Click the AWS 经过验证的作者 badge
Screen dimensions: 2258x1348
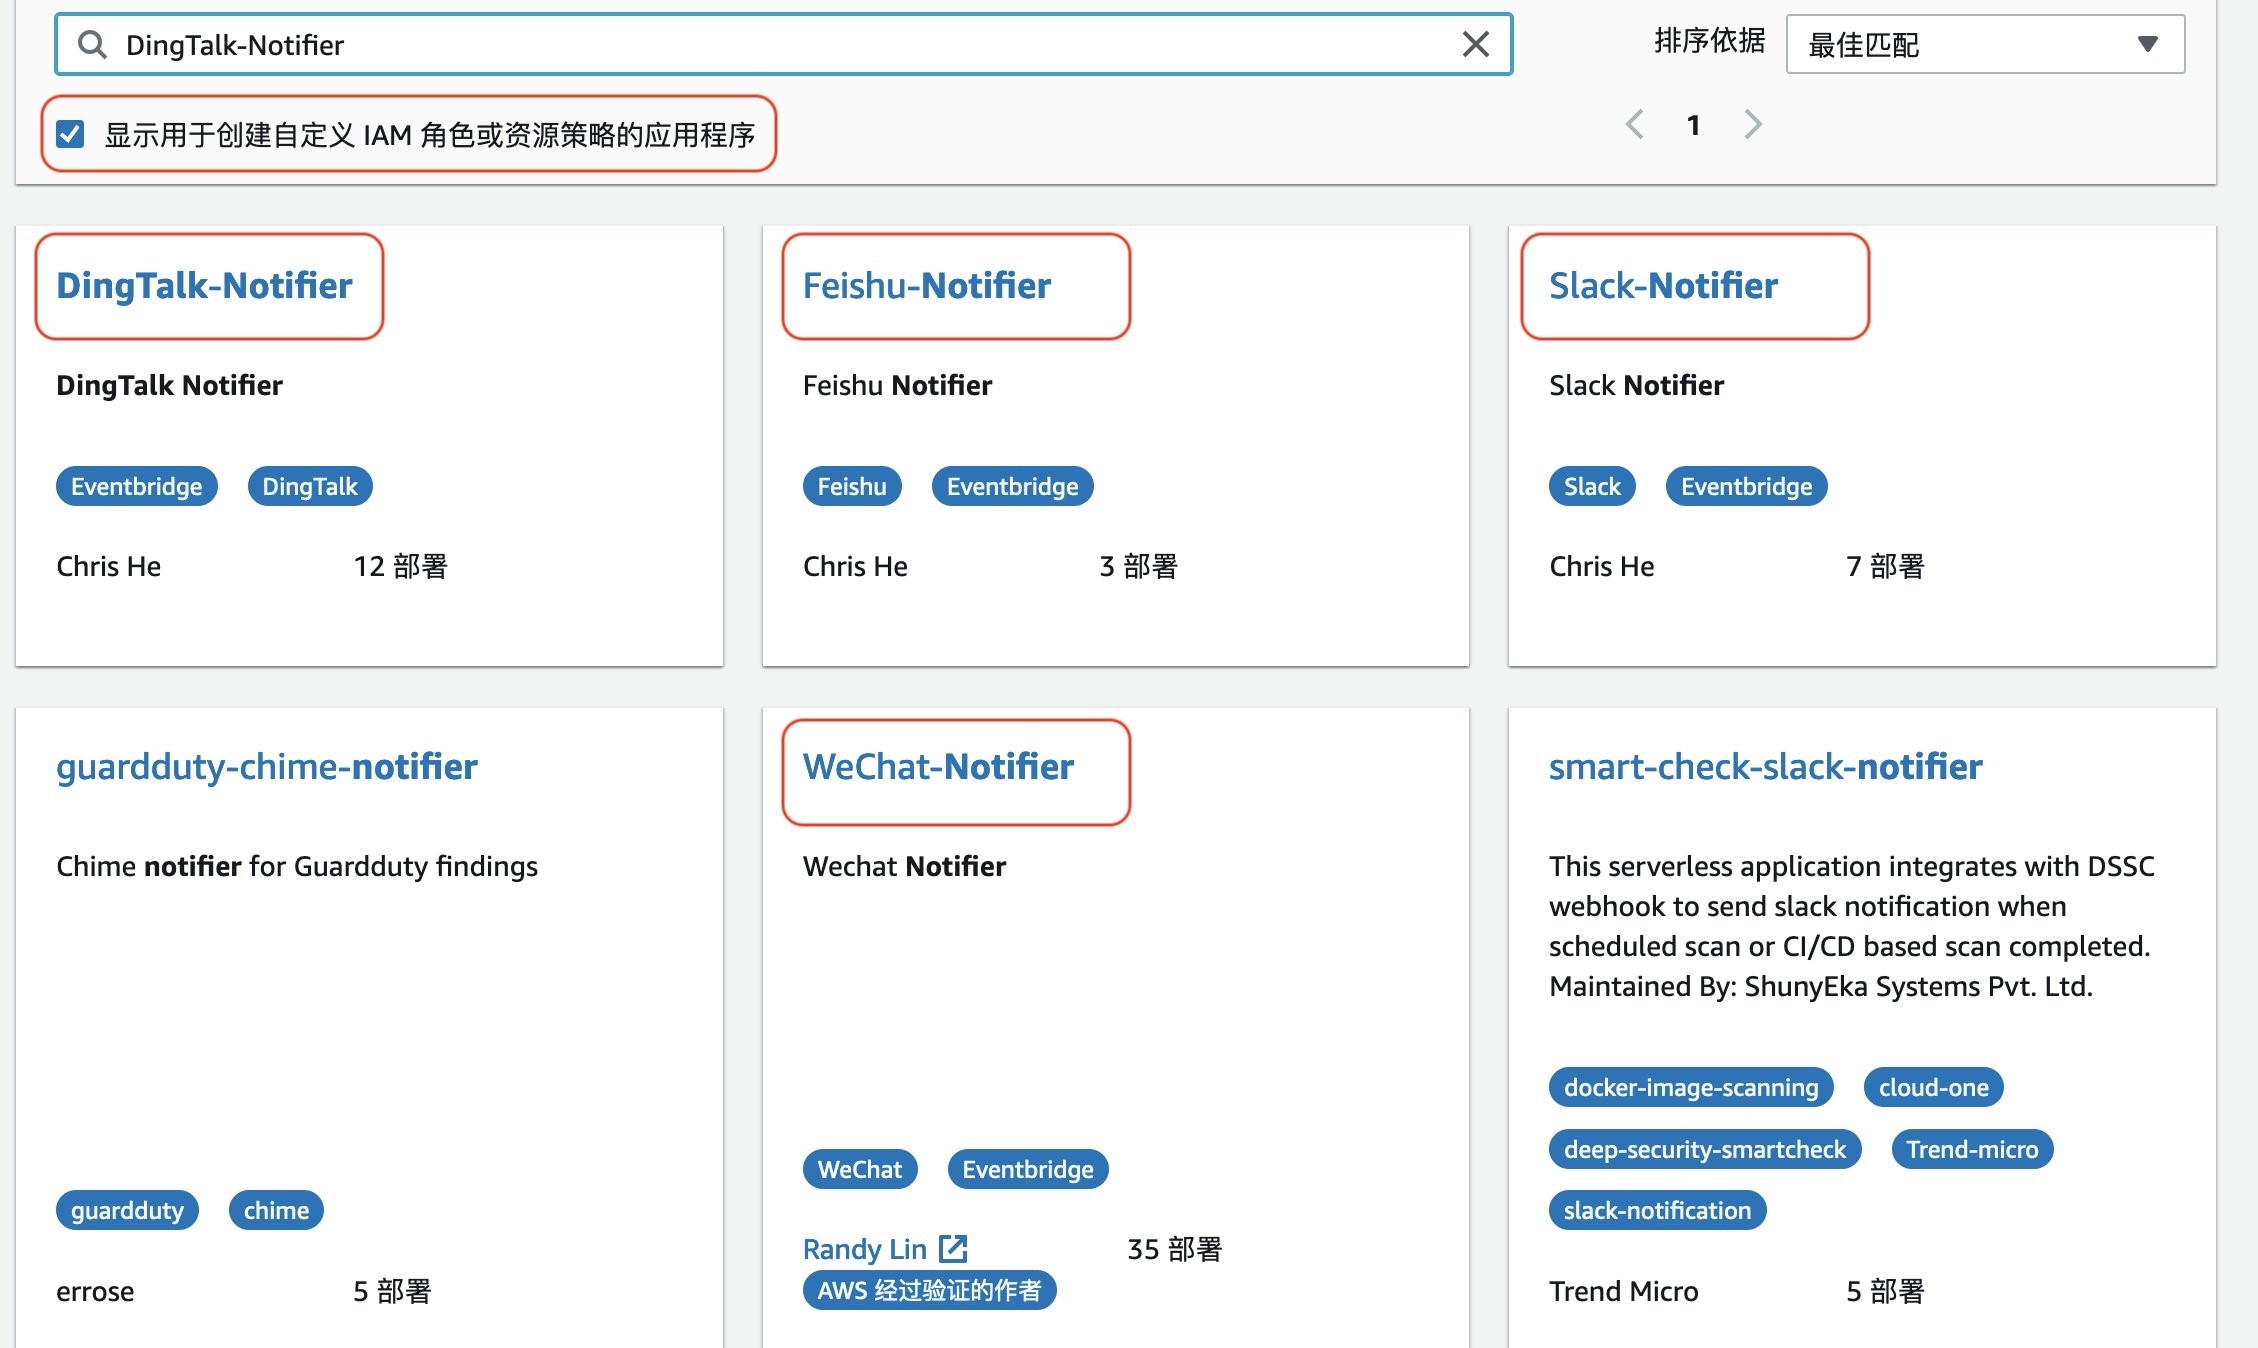point(928,1291)
